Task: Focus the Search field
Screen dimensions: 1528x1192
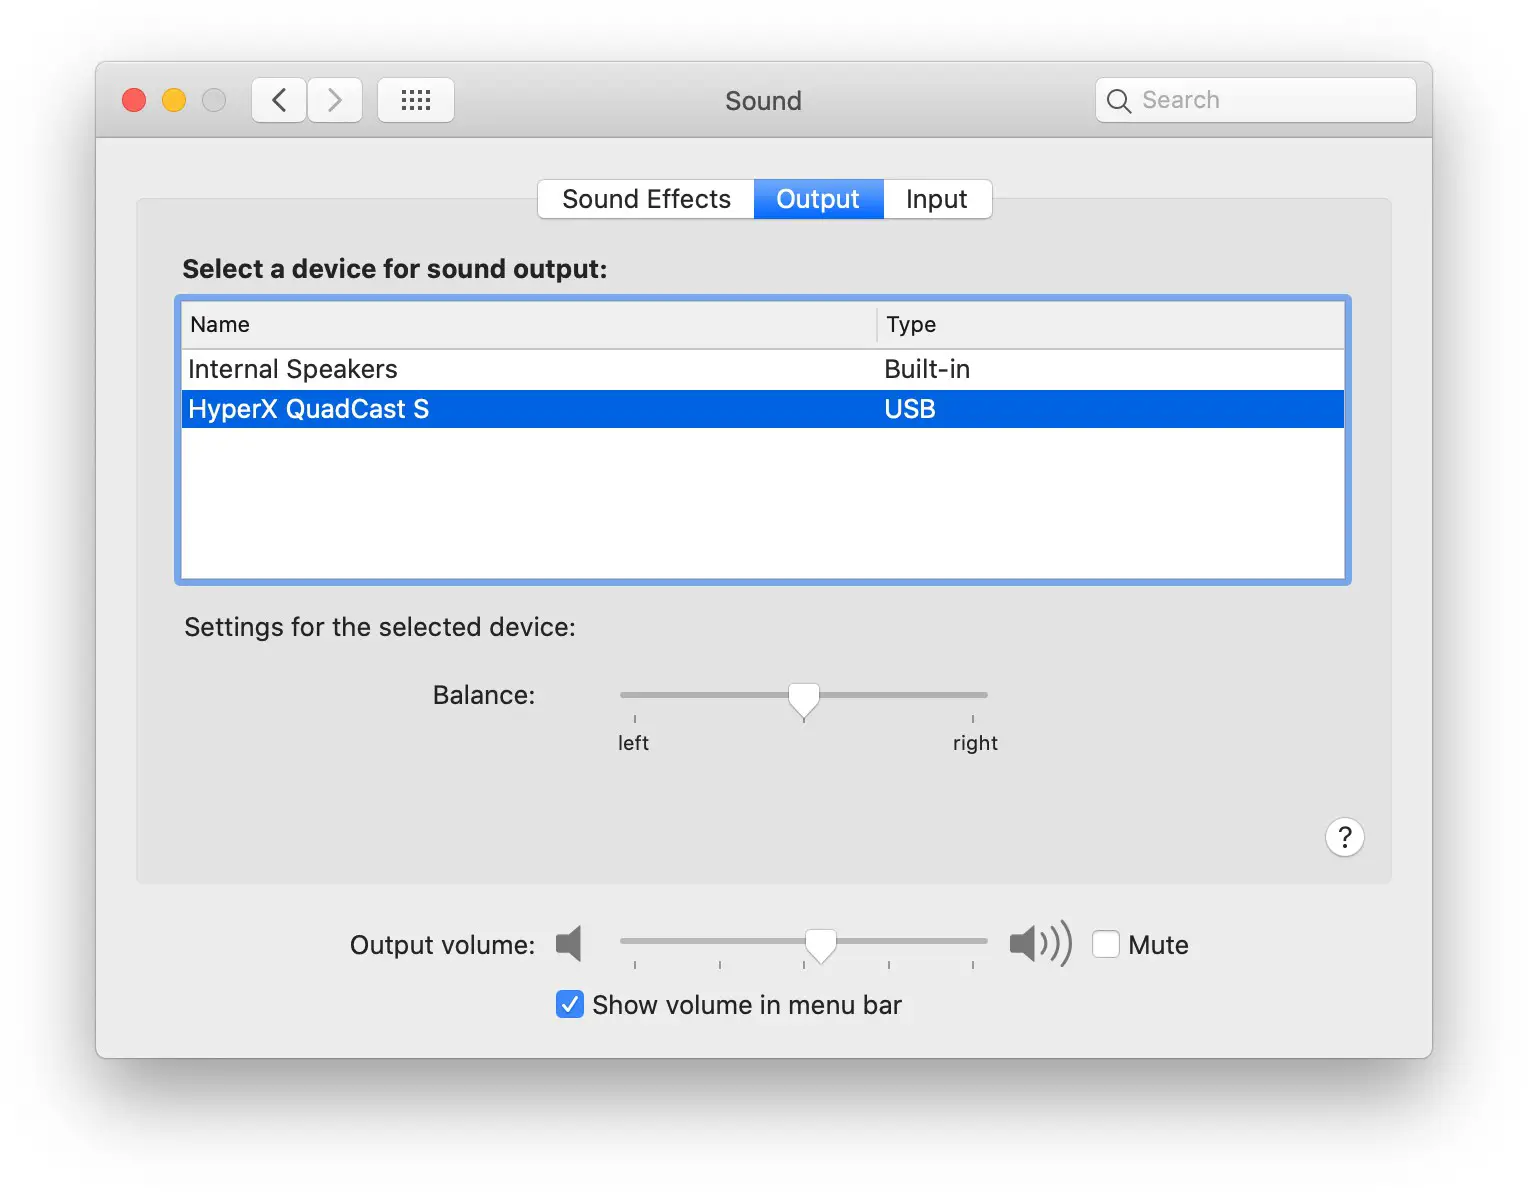Action: 1270,100
